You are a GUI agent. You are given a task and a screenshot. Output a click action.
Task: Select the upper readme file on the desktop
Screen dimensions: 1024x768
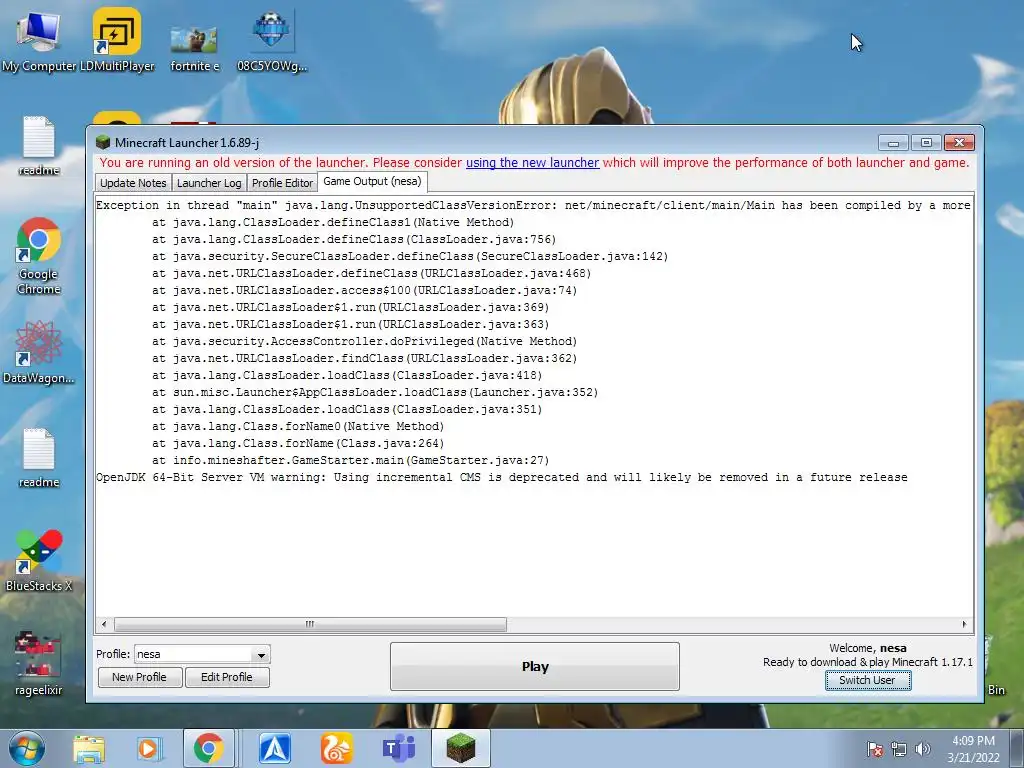coord(39,146)
